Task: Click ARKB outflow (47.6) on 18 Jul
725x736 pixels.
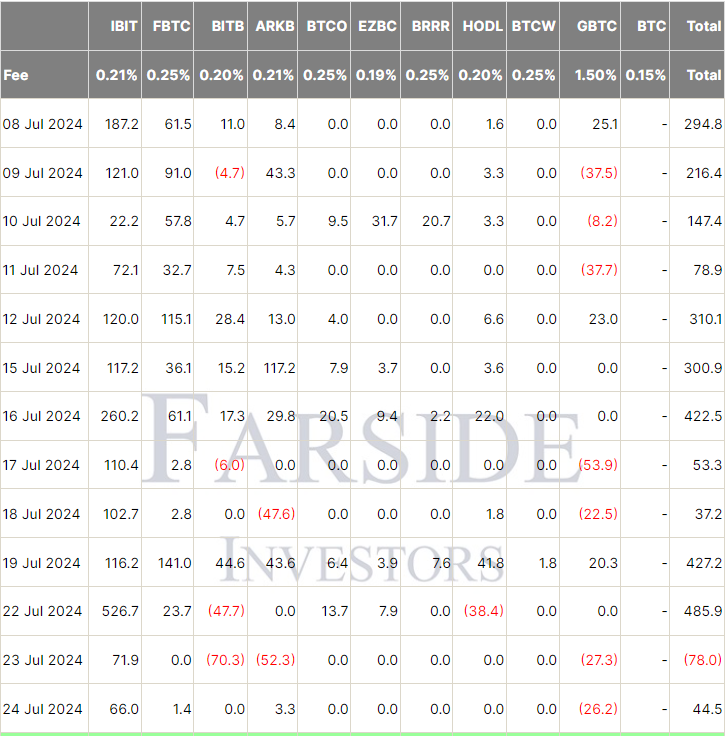Action: (276, 514)
